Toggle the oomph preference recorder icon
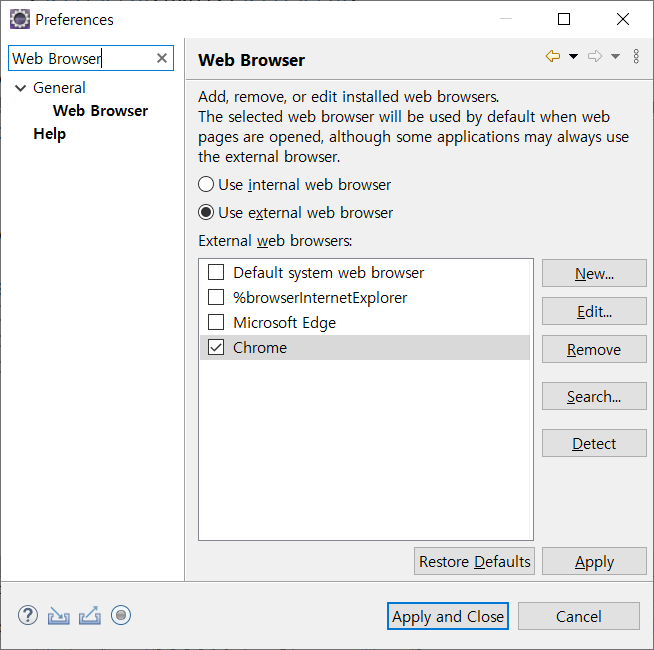The image size is (654, 650). pyautogui.click(x=121, y=615)
